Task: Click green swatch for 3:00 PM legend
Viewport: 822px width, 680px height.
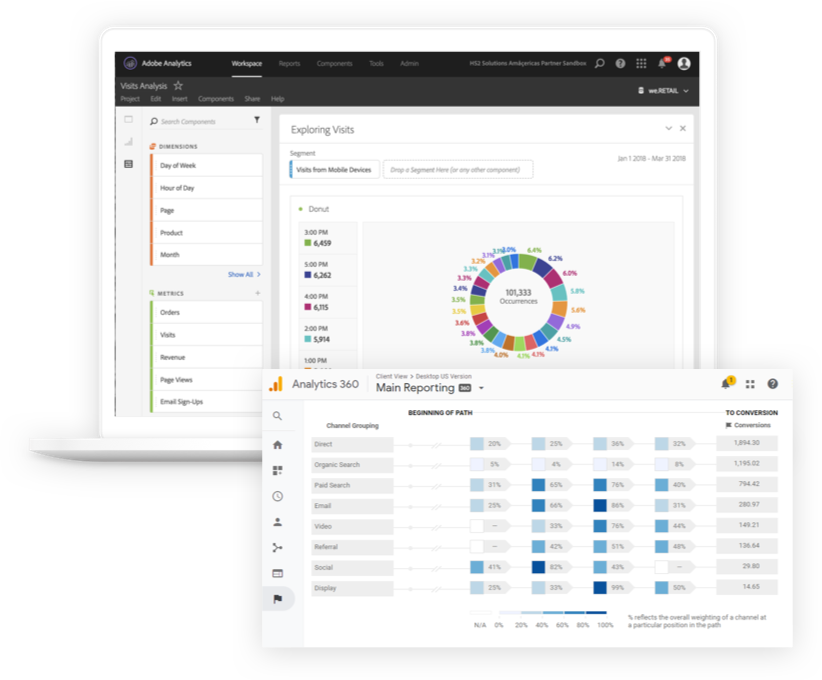Action: (x=308, y=243)
